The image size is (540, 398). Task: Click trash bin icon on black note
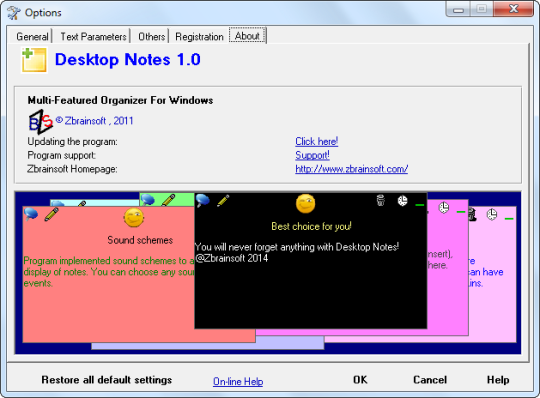click(381, 200)
